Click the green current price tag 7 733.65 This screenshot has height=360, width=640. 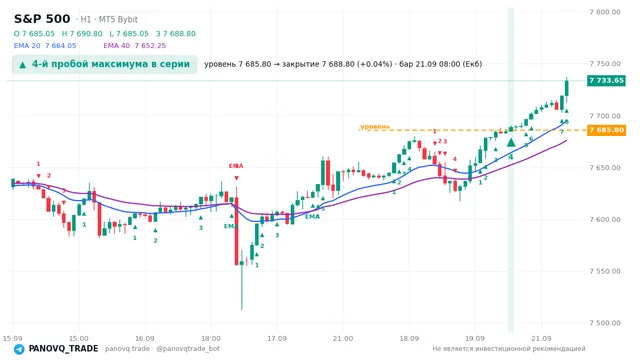pyautogui.click(x=606, y=80)
